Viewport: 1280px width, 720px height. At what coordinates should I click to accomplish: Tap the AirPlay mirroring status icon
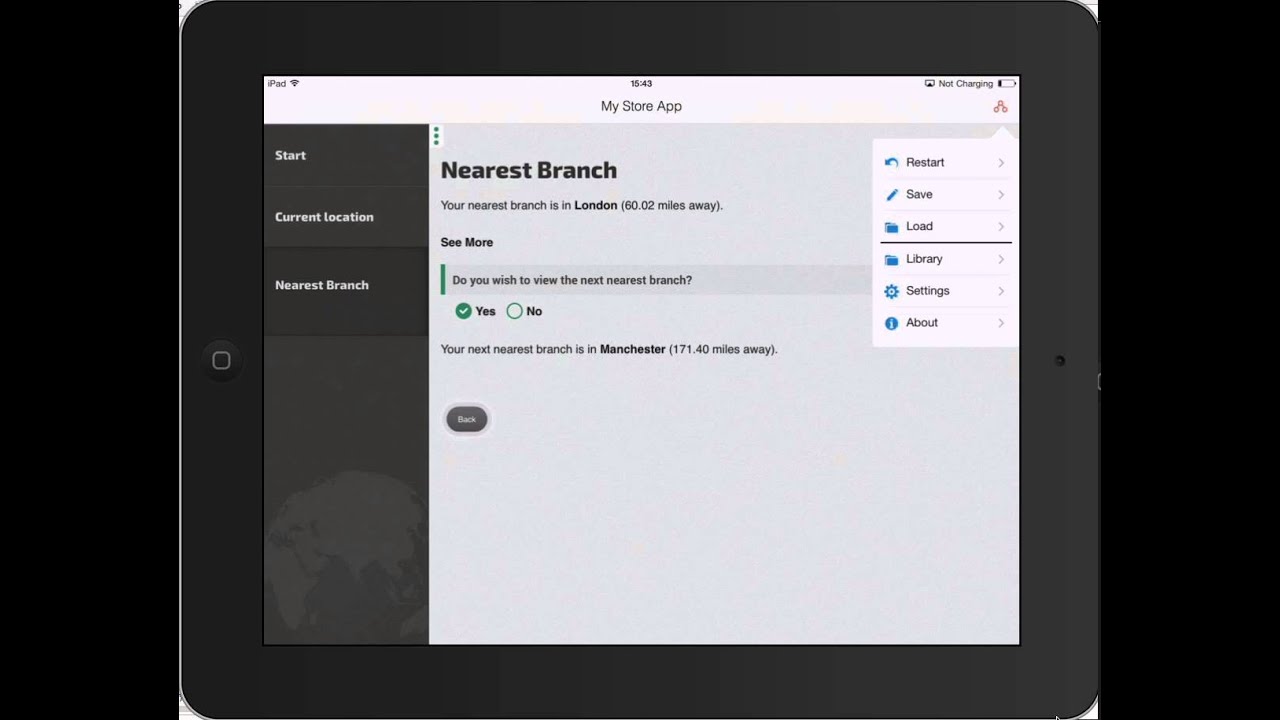pos(930,84)
